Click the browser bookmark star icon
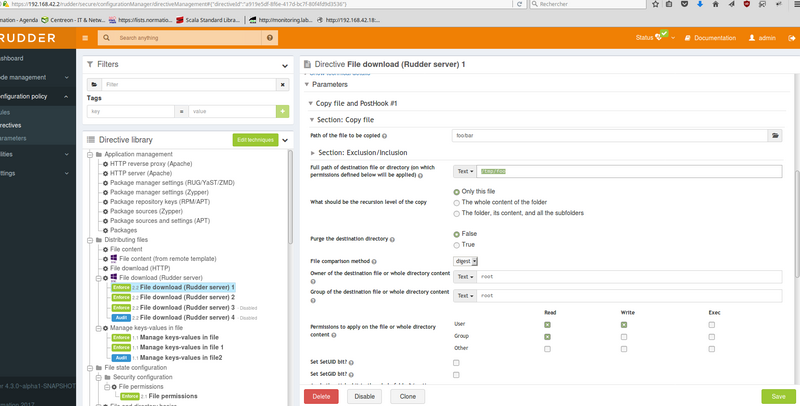The height and width of the screenshot is (406, 800). [x=655, y=4]
